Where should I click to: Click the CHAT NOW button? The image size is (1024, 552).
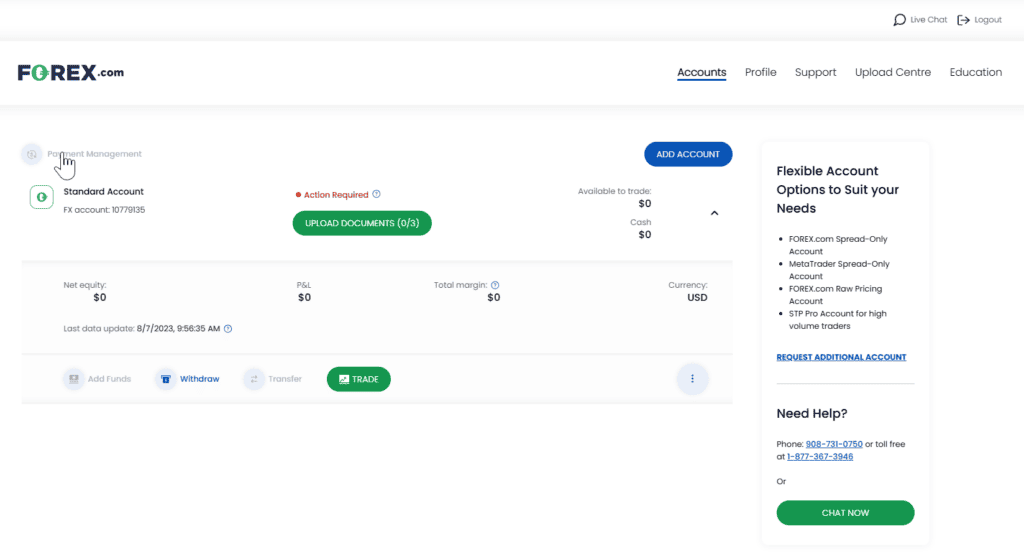[x=845, y=513]
